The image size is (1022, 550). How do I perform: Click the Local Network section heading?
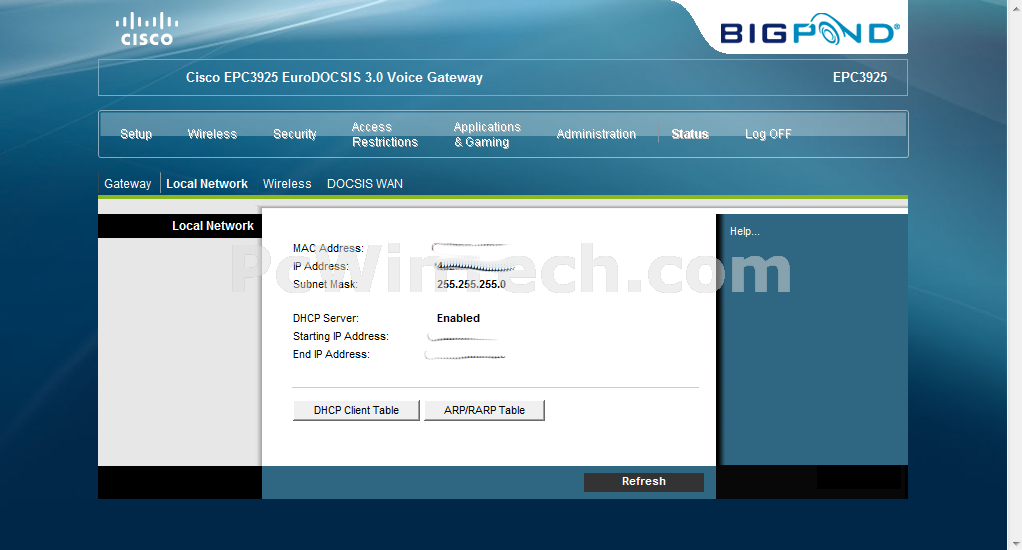pyautogui.click(x=212, y=225)
